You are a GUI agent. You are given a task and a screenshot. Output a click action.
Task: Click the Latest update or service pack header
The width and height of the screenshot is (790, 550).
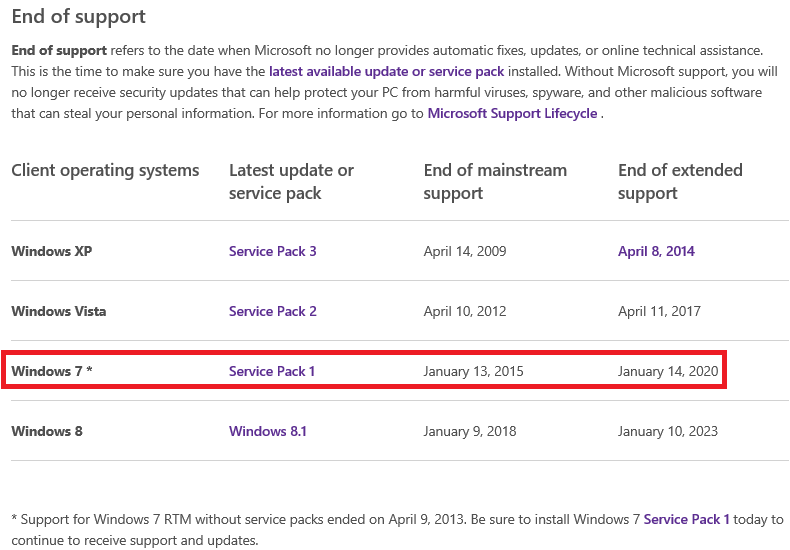point(291,181)
